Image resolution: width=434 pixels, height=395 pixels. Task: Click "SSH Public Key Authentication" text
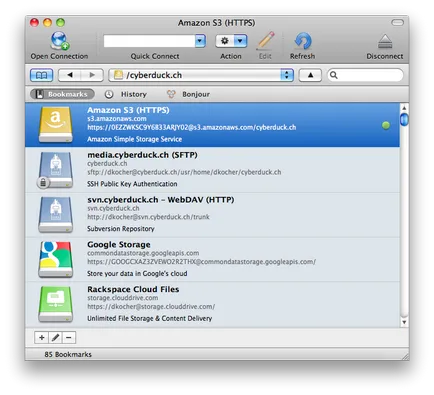coord(132,184)
